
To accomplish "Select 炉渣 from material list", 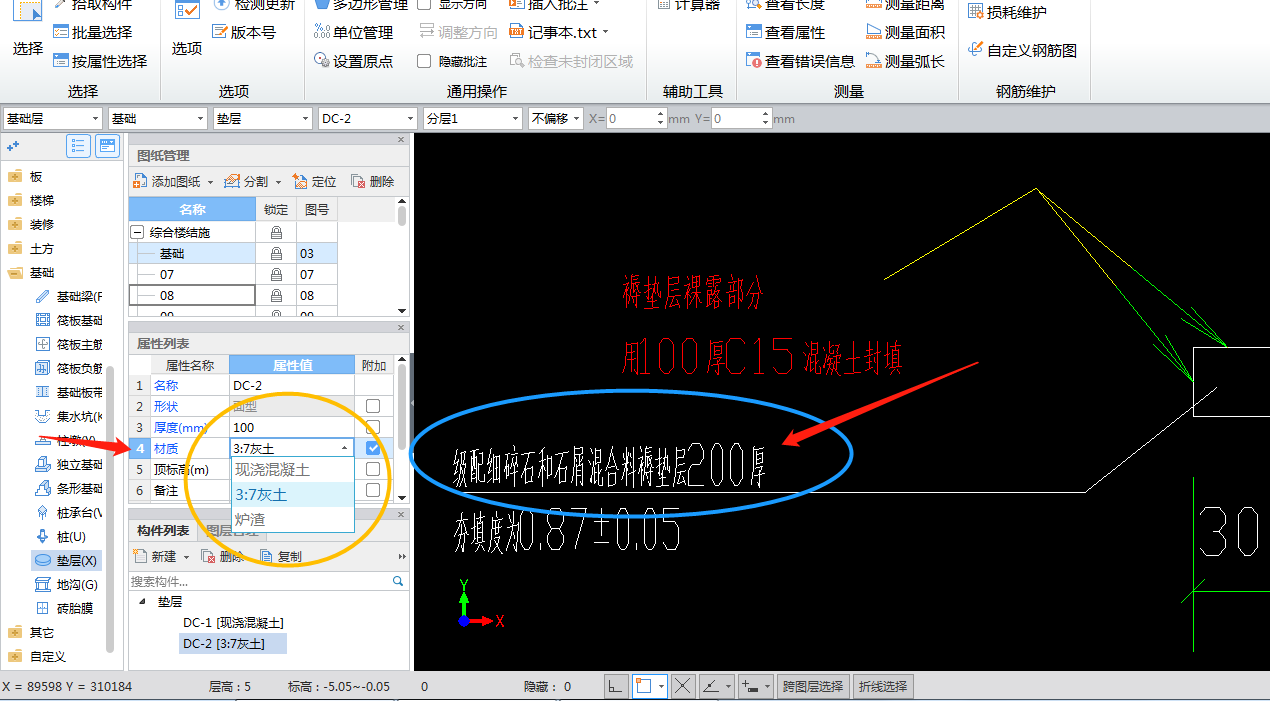I will pos(292,519).
